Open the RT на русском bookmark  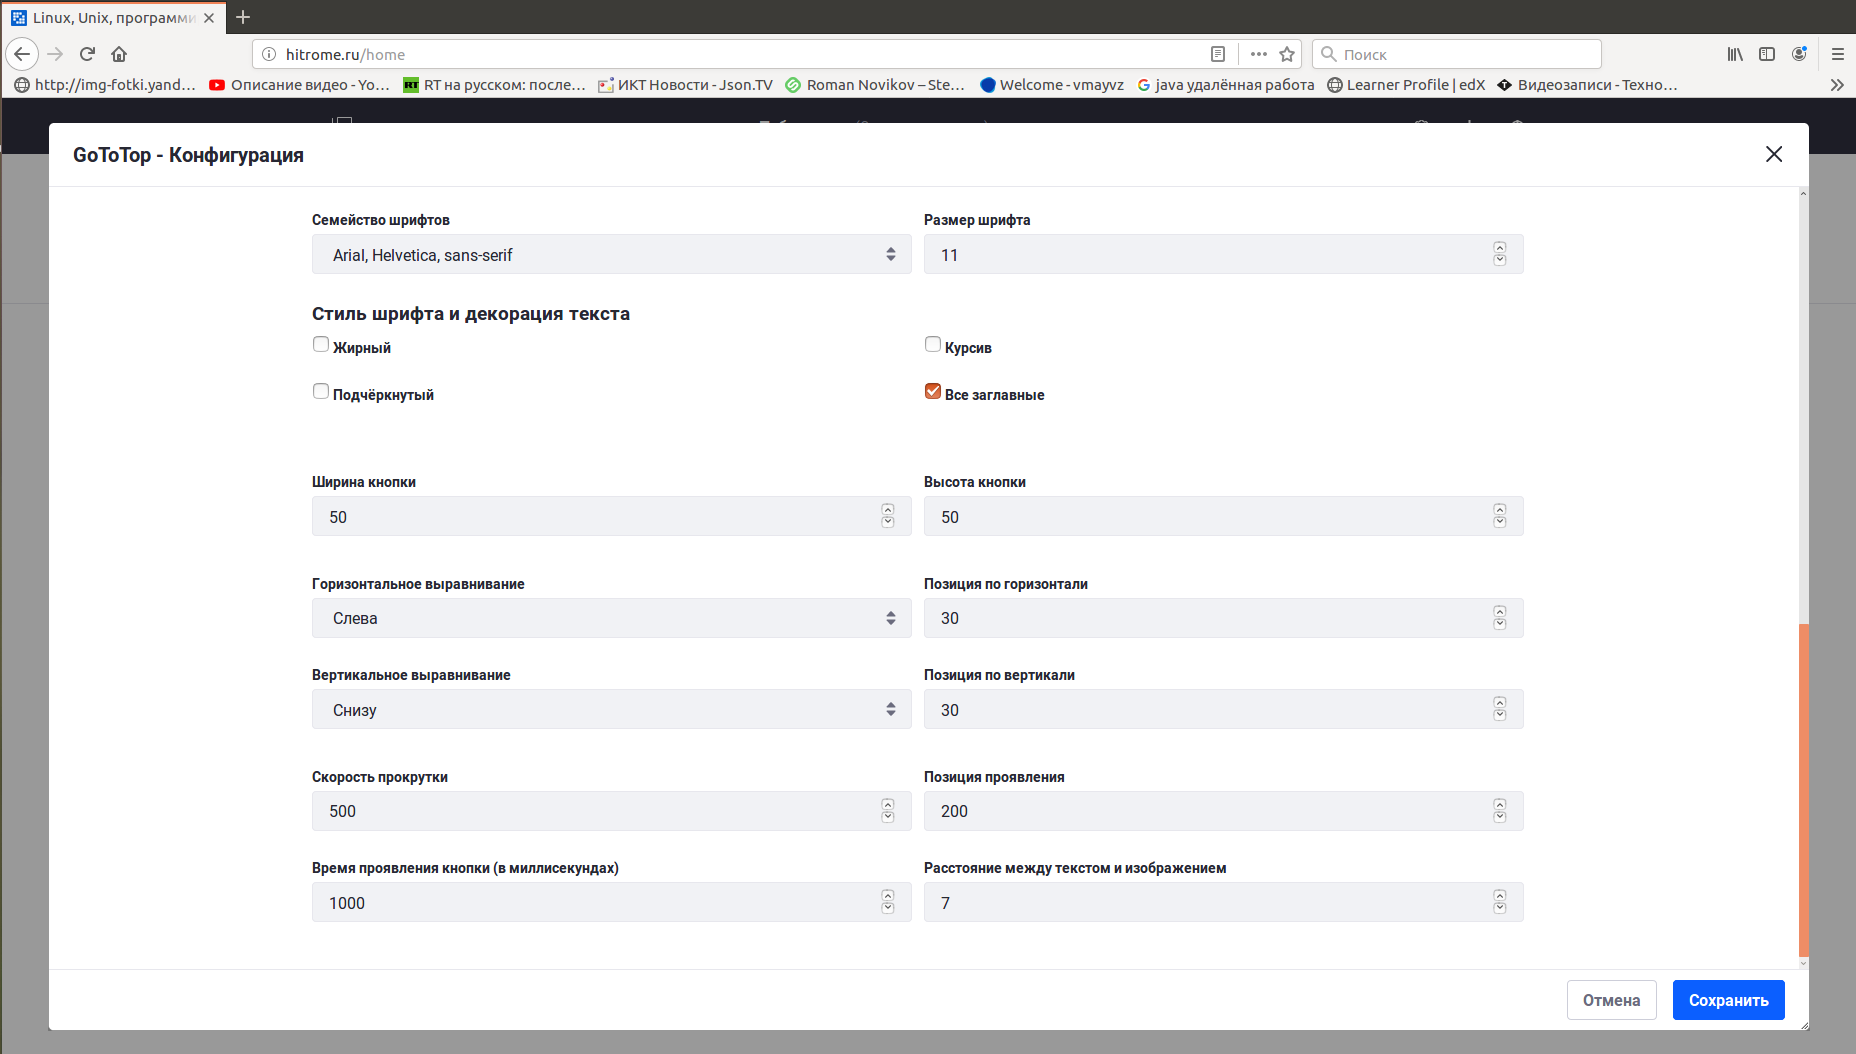(x=495, y=85)
